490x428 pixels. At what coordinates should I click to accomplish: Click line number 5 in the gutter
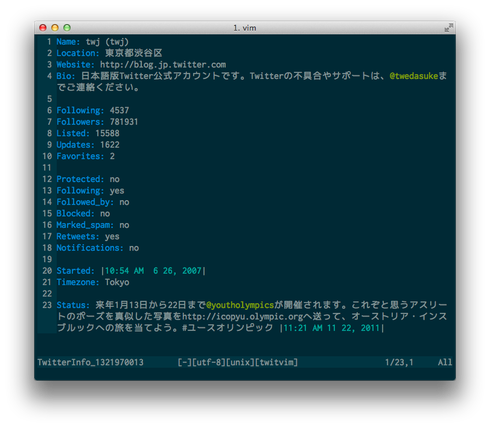pyautogui.click(x=49, y=99)
